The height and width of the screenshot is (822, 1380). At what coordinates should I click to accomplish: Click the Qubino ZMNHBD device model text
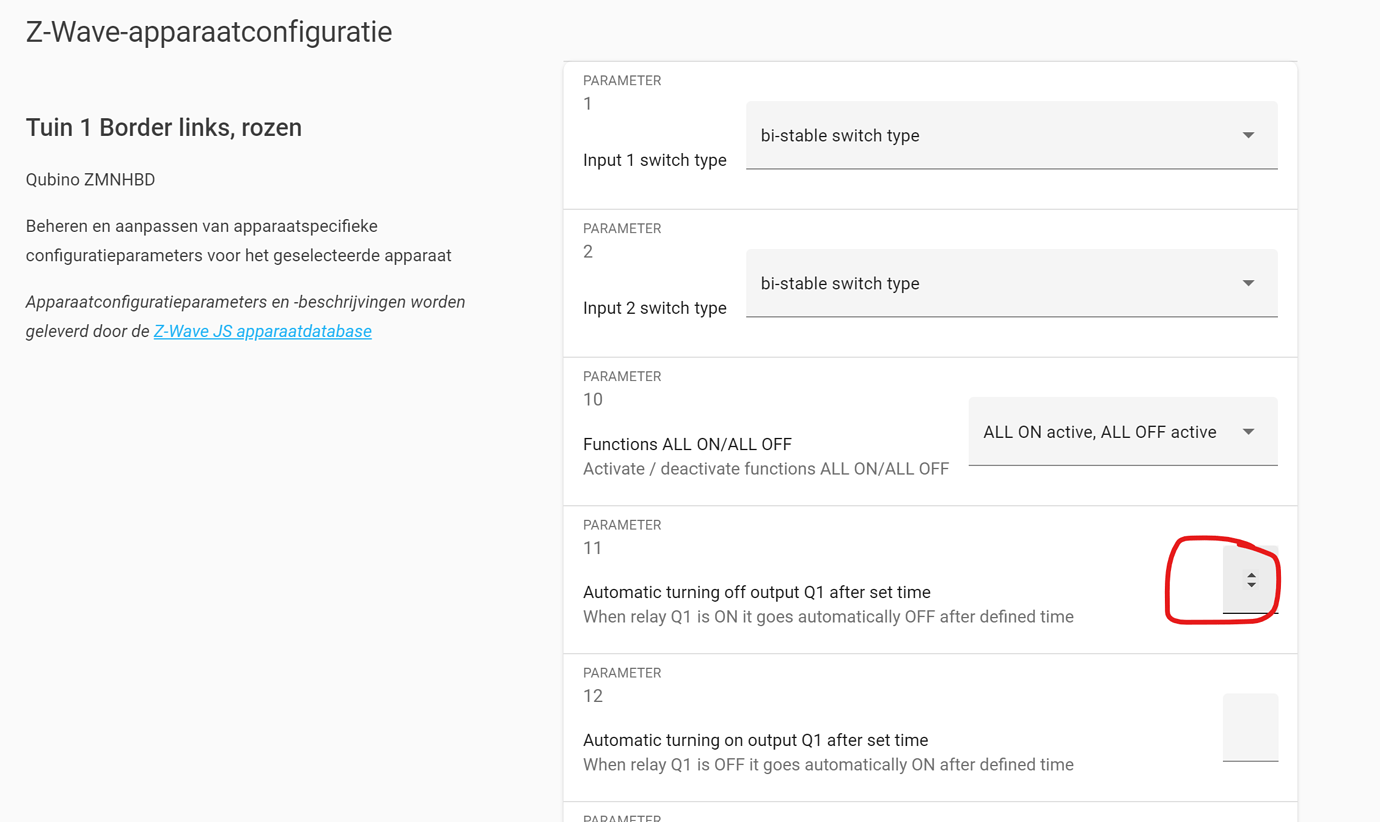(x=90, y=179)
